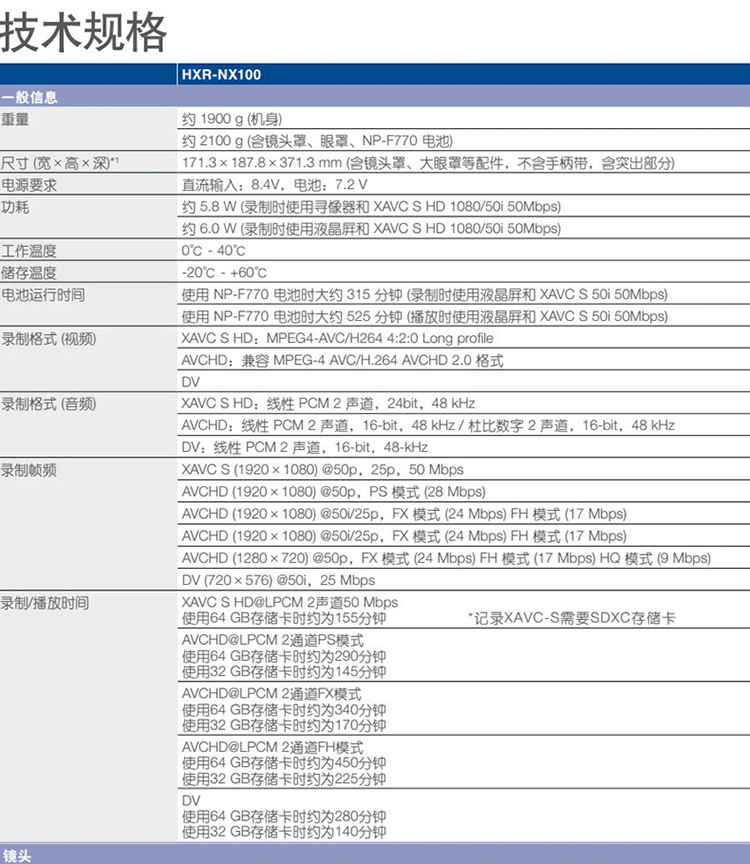Click the 0°C - 40°C value

[213, 251]
